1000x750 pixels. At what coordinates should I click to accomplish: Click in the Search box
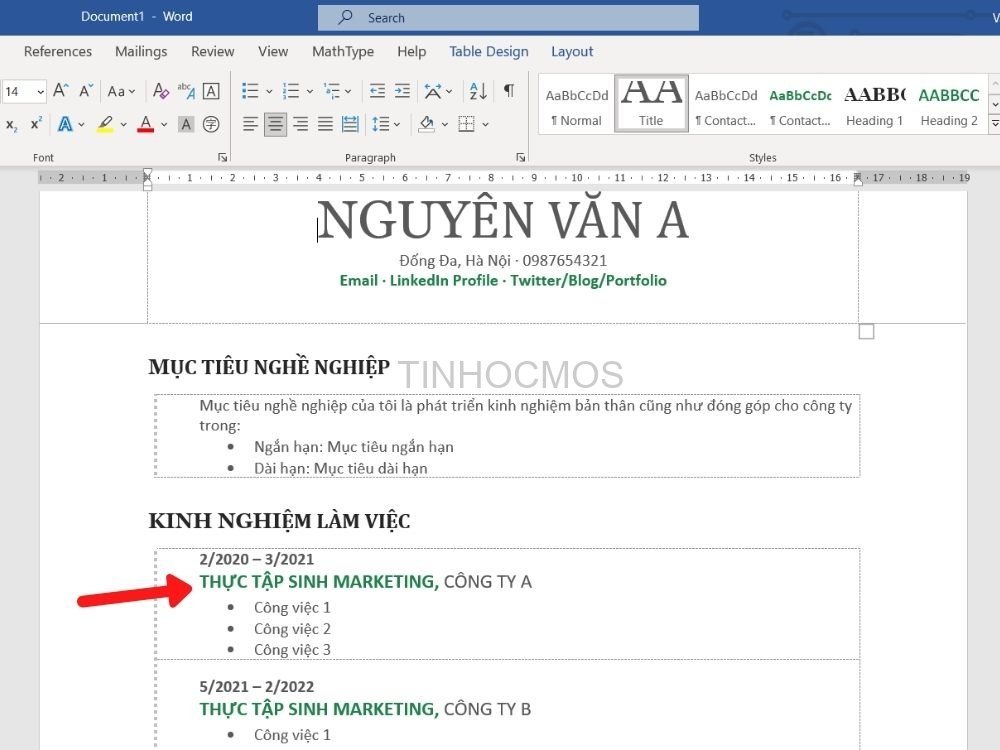pyautogui.click(x=508, y=18)
